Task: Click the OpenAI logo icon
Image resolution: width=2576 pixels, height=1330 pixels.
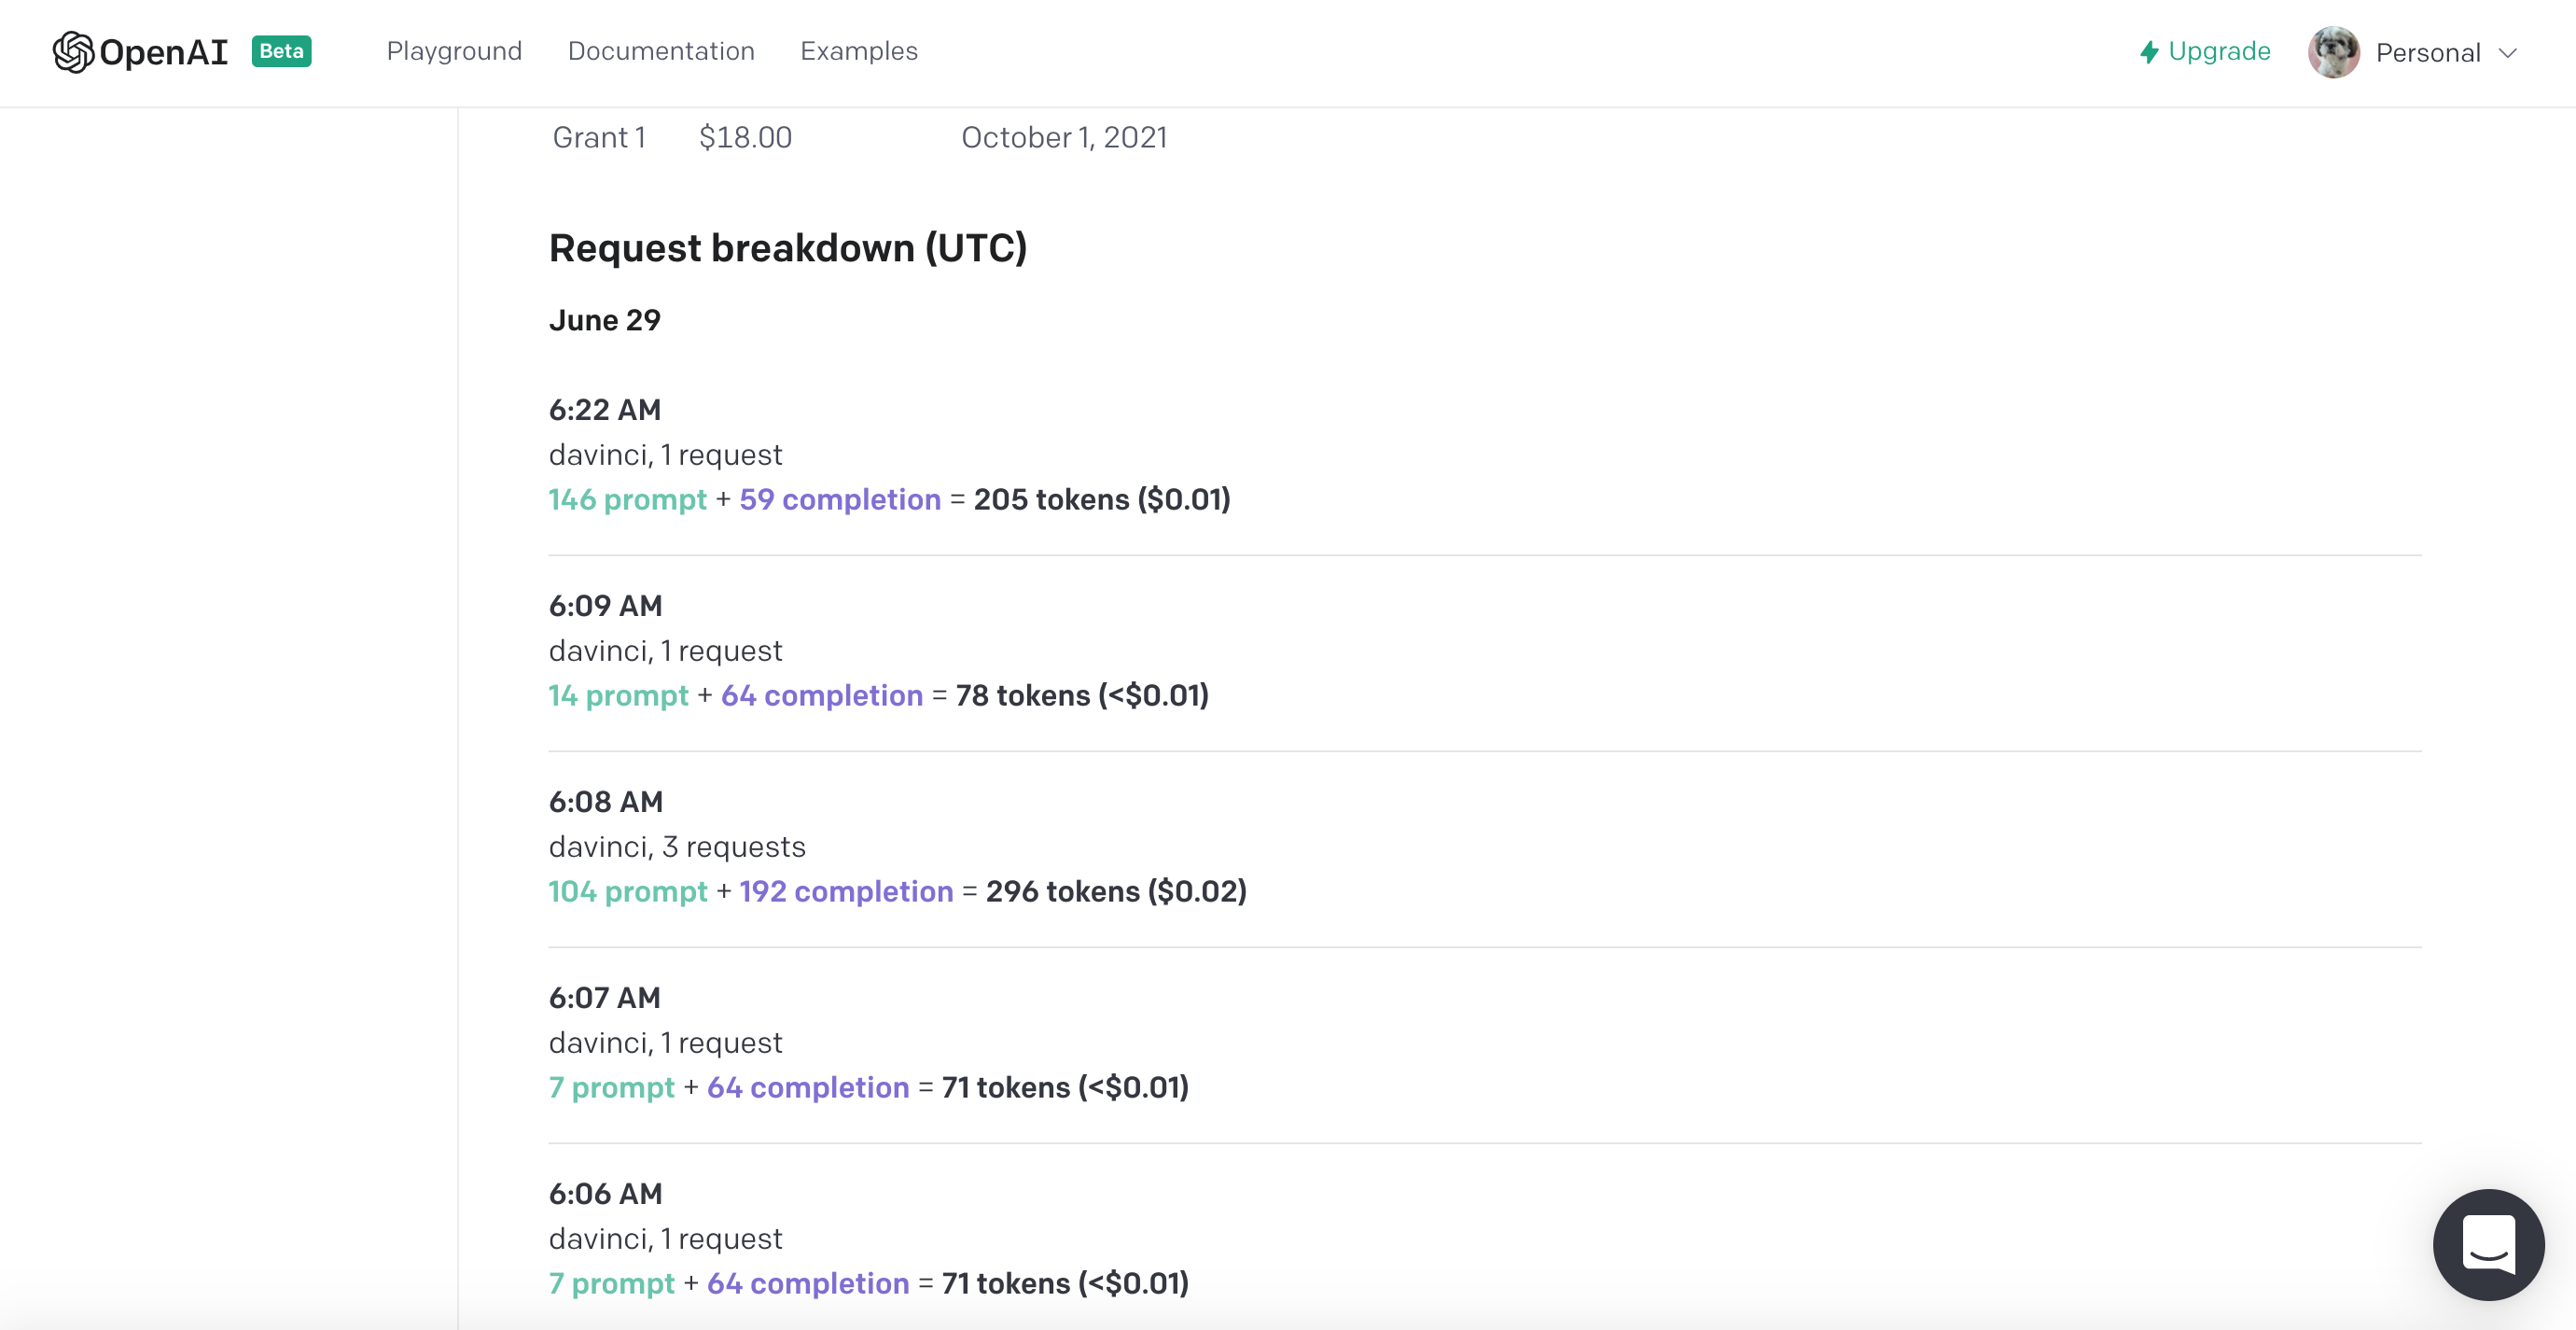Action: point(73,52)
